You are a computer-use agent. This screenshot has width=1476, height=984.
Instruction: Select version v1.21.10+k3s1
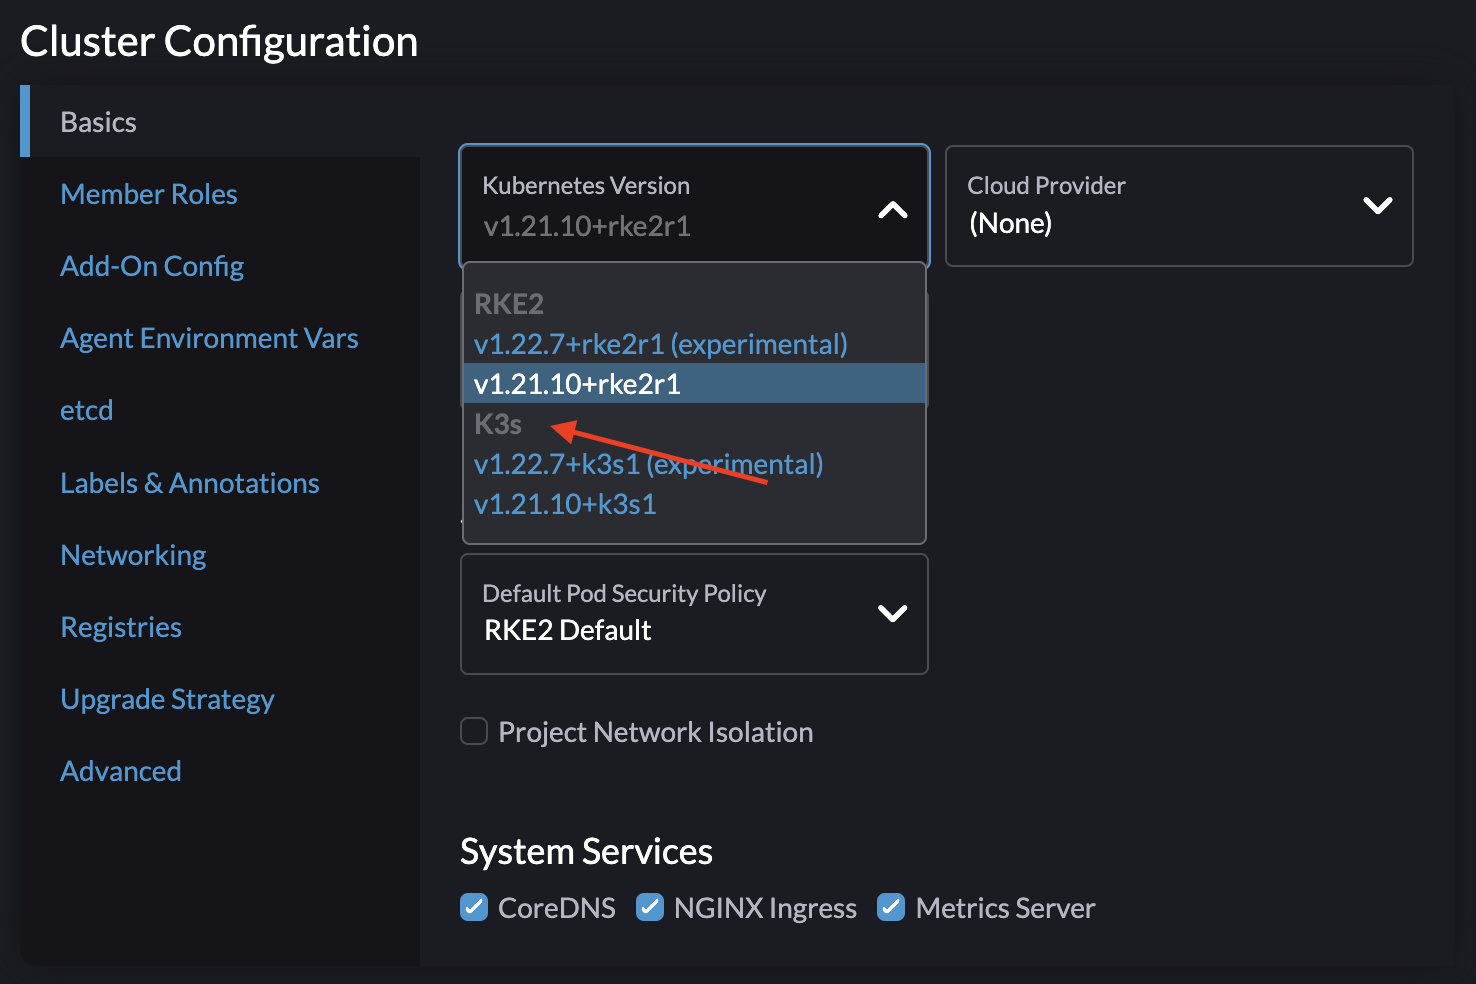[565, 504]
